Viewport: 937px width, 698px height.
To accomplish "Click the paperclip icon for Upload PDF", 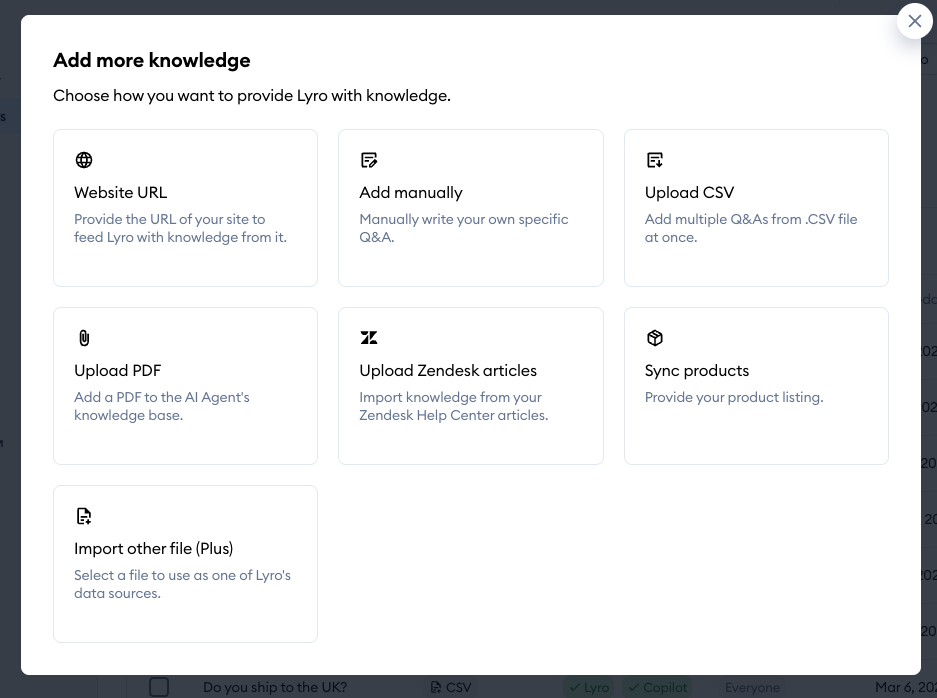I will click(x=84, y=338).
